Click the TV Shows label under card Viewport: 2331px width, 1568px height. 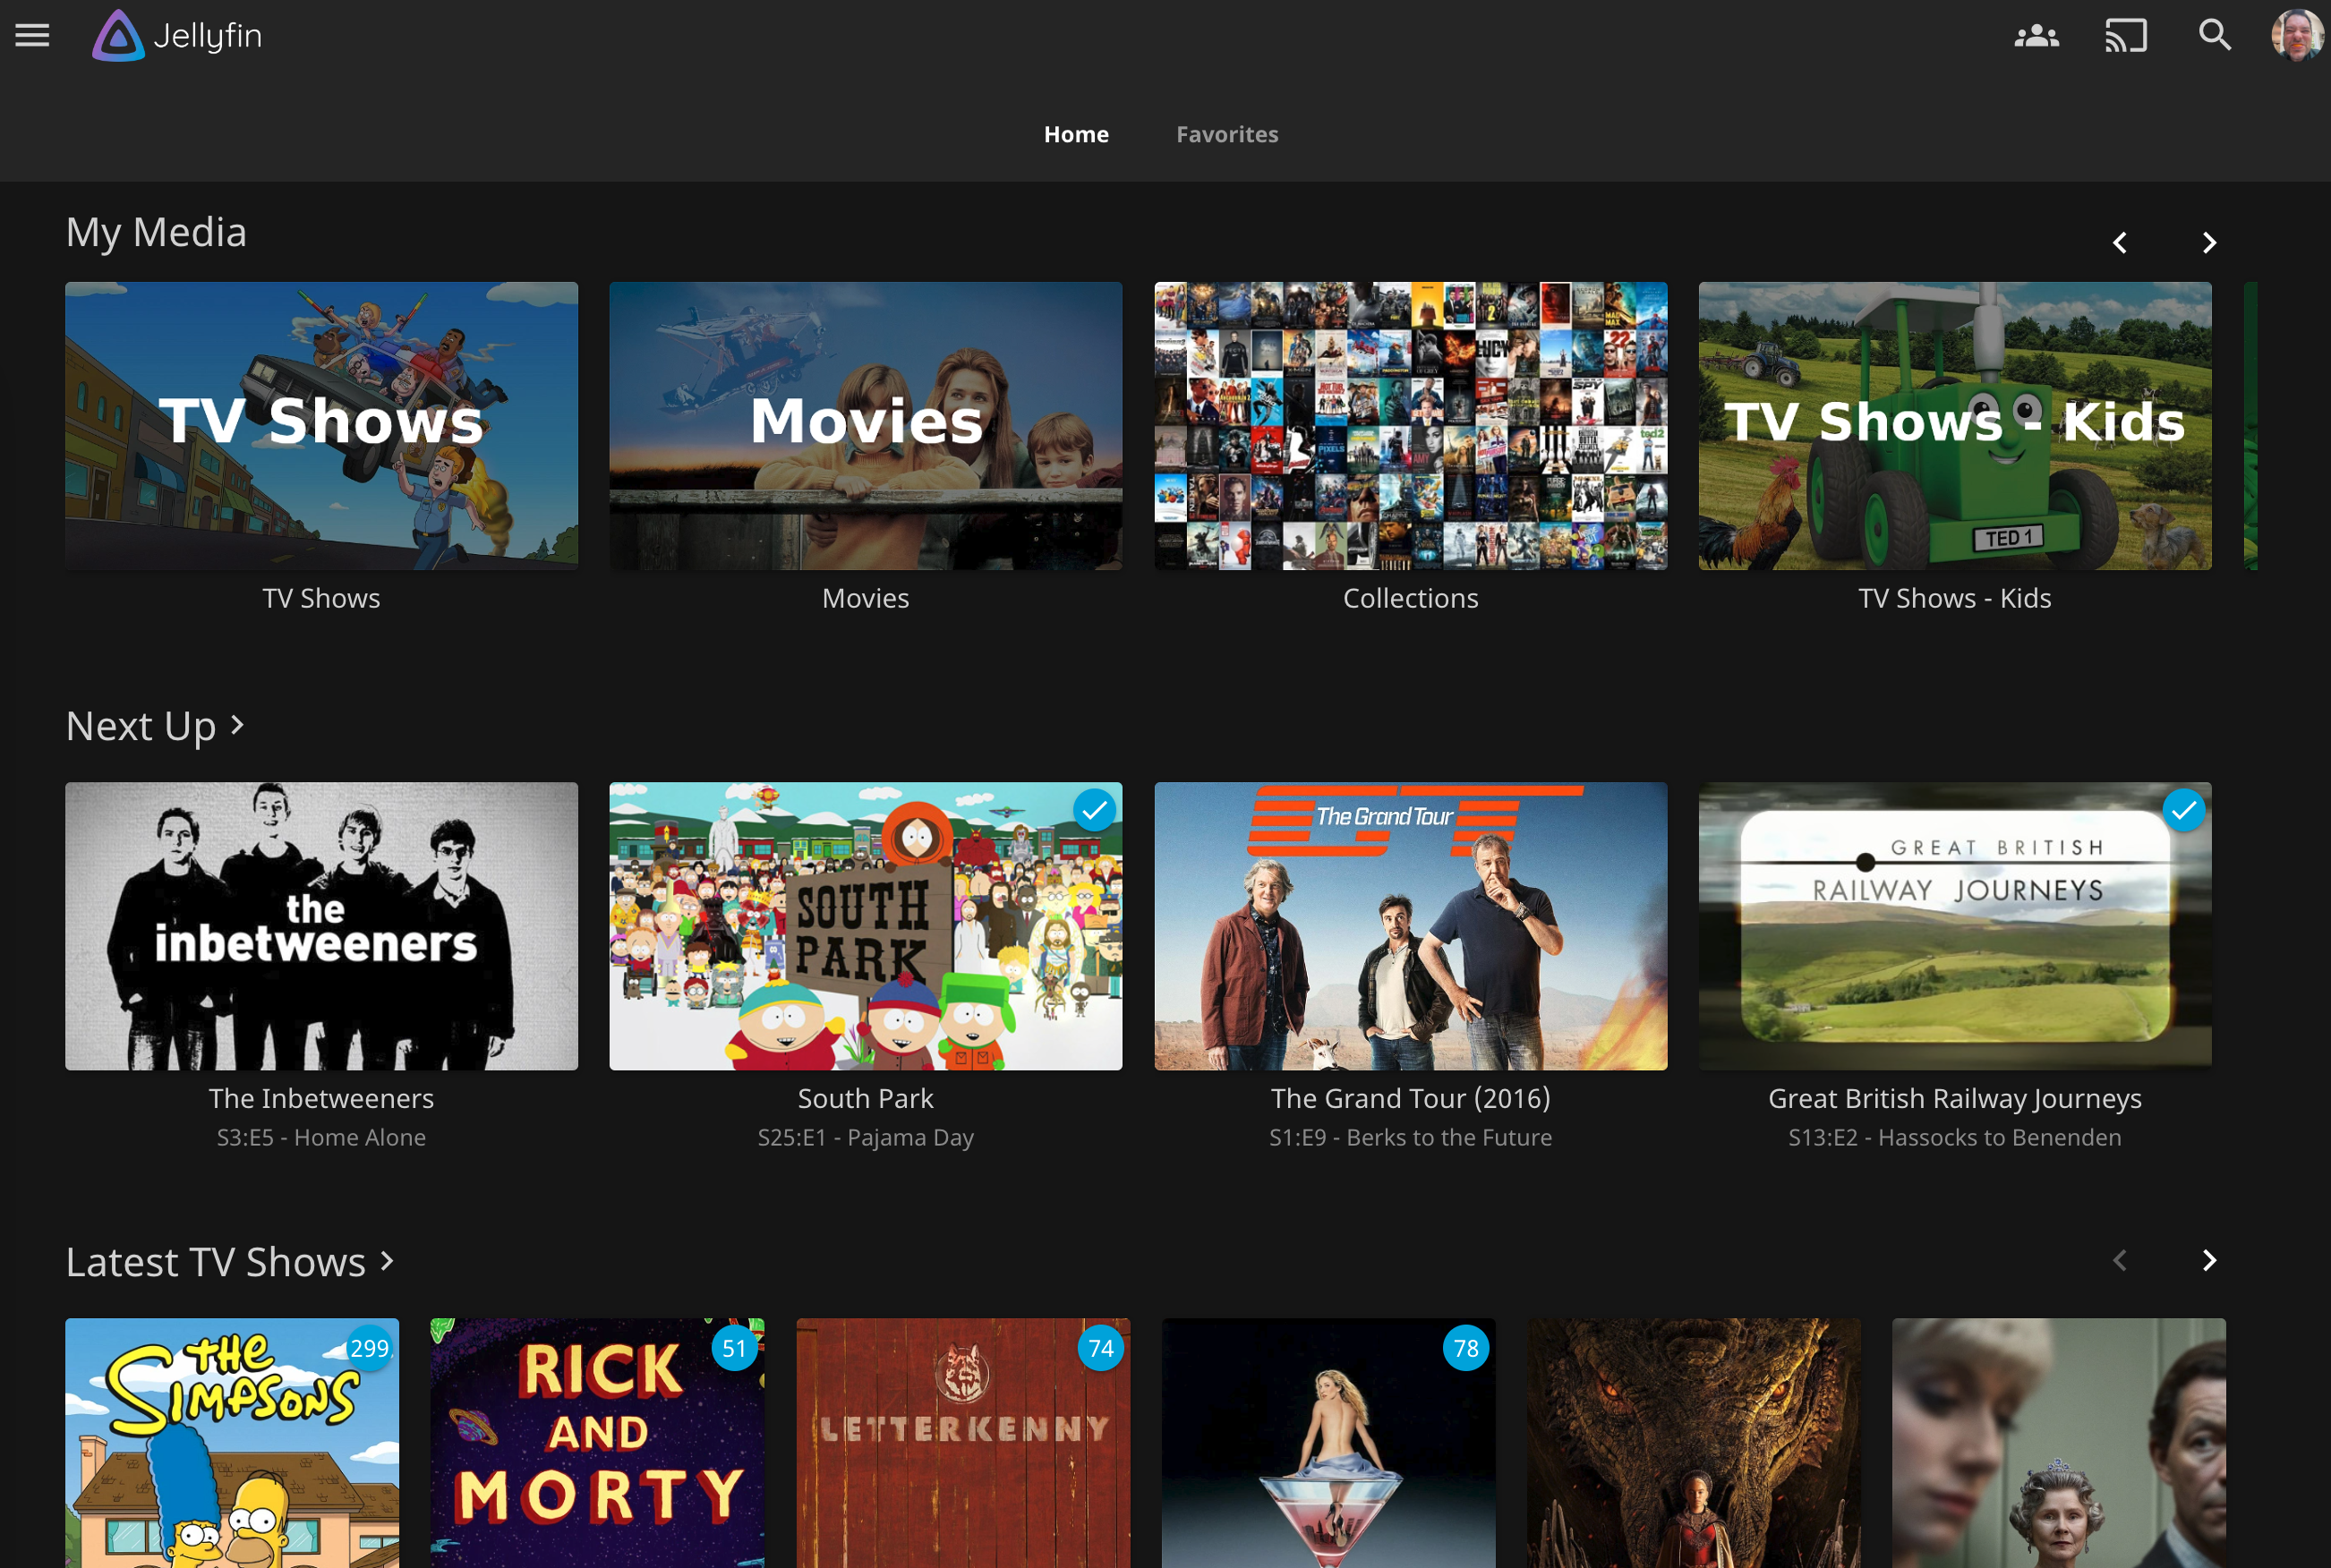(321, 598)
